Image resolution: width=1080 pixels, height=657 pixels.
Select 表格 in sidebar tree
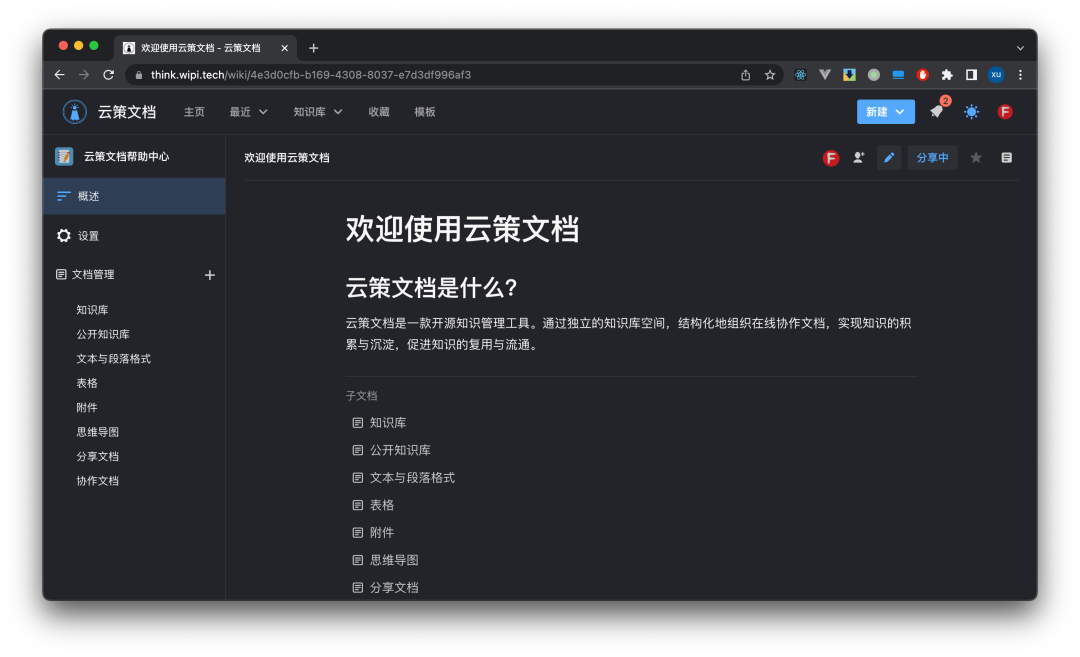[x=87, y=383]
